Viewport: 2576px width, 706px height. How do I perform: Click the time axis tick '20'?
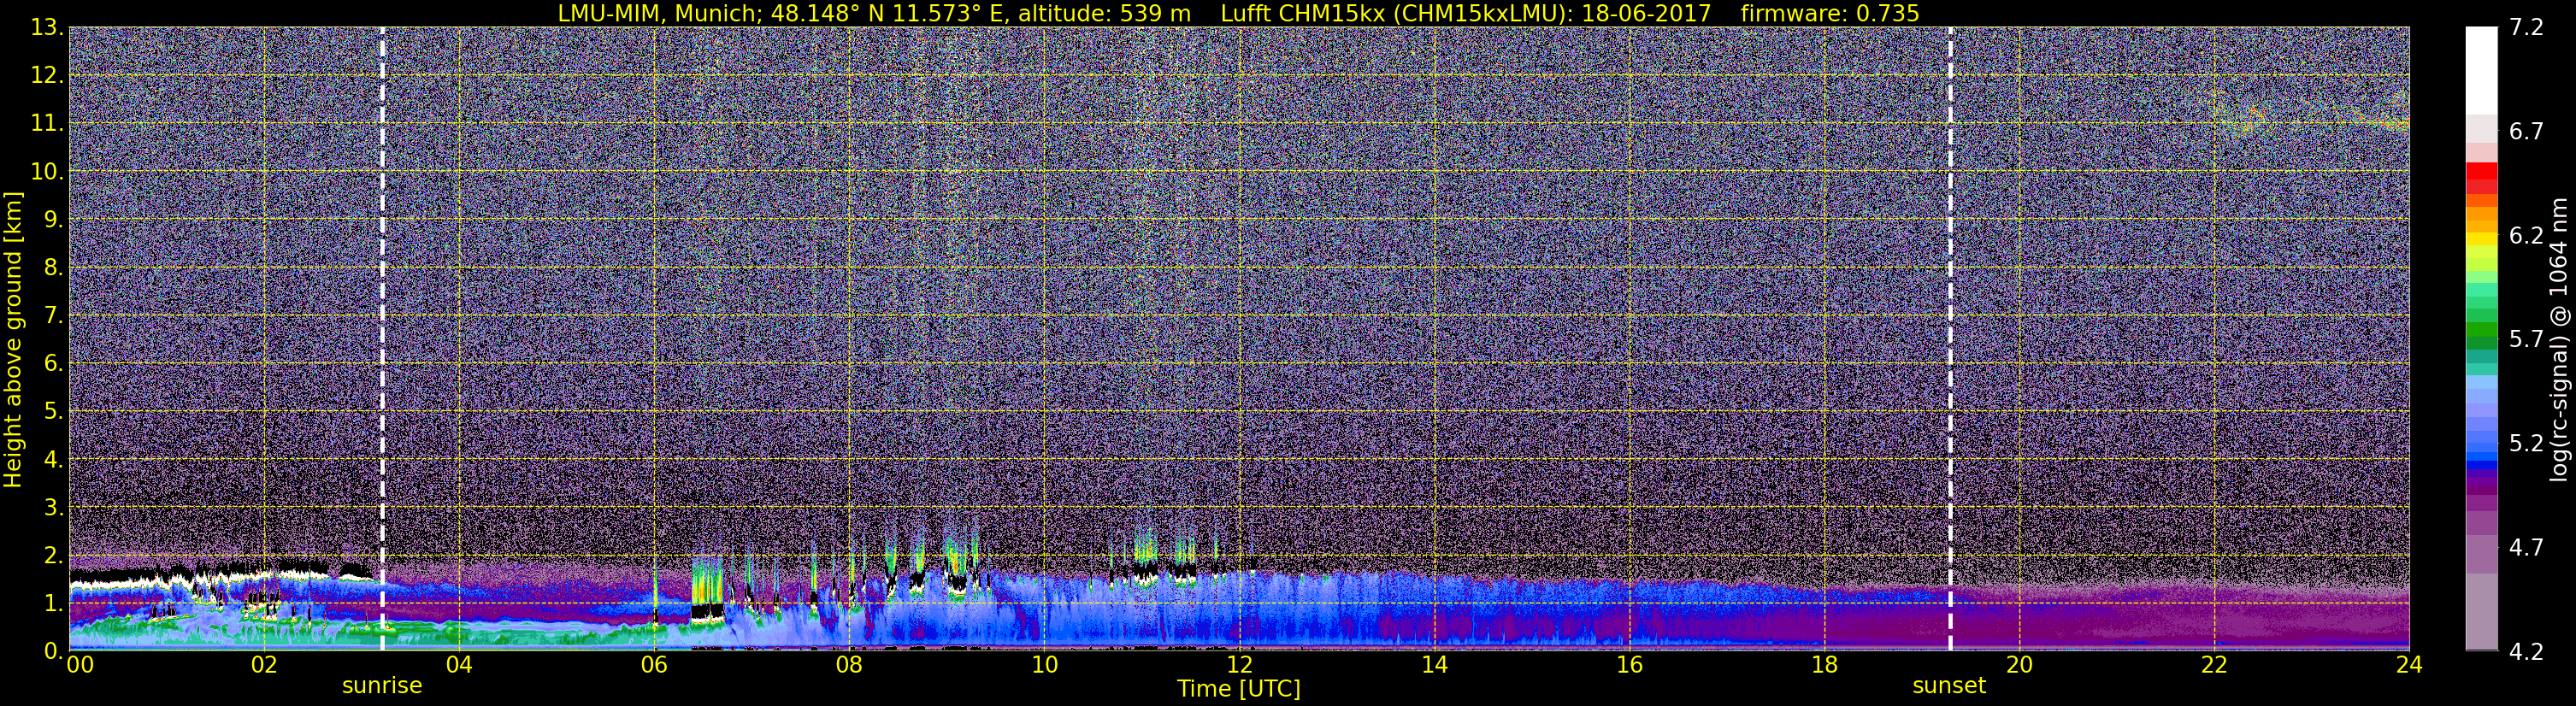click(x=2019, y=665)
